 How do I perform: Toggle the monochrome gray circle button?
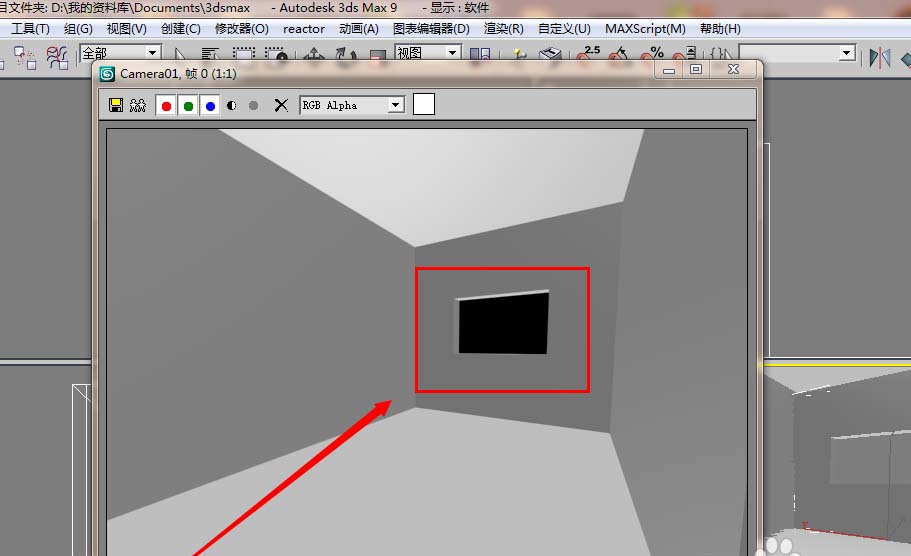[x=253, y=105]
